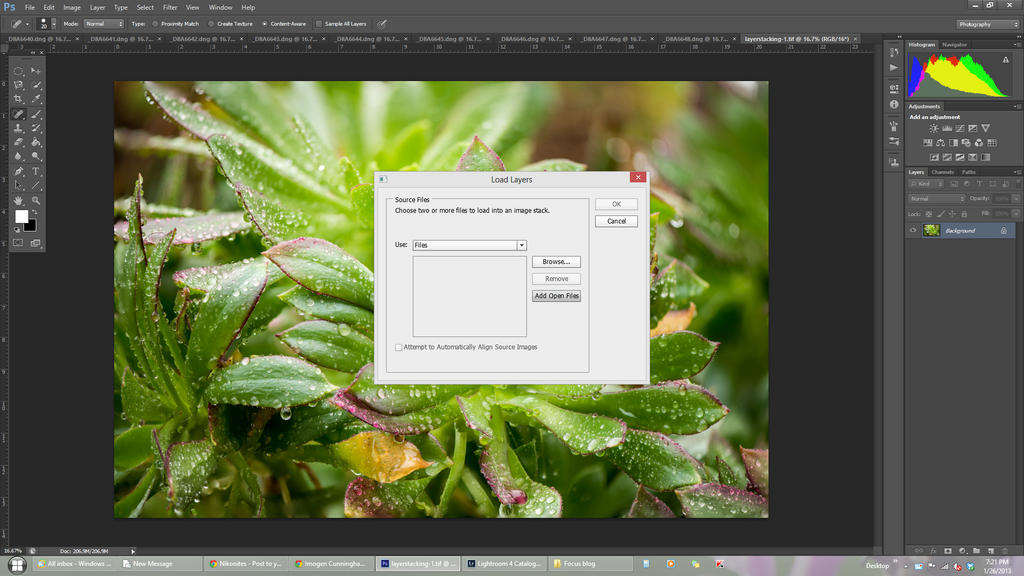The image size is (1024, 576).
Task: Select the Clone Stamp tool
Action: pyautogui.click(x=19, y=128)
